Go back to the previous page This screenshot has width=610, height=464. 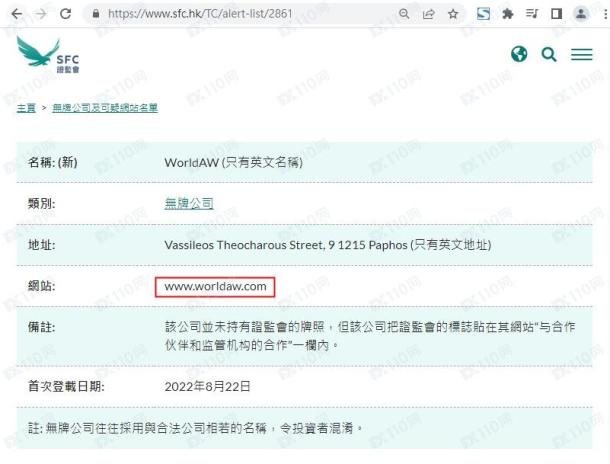[17, 14]
